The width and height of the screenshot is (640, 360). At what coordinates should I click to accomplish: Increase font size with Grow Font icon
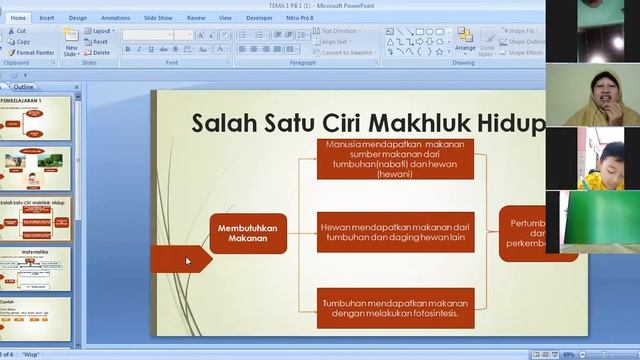pyautogui.click(x=200, y=36)
